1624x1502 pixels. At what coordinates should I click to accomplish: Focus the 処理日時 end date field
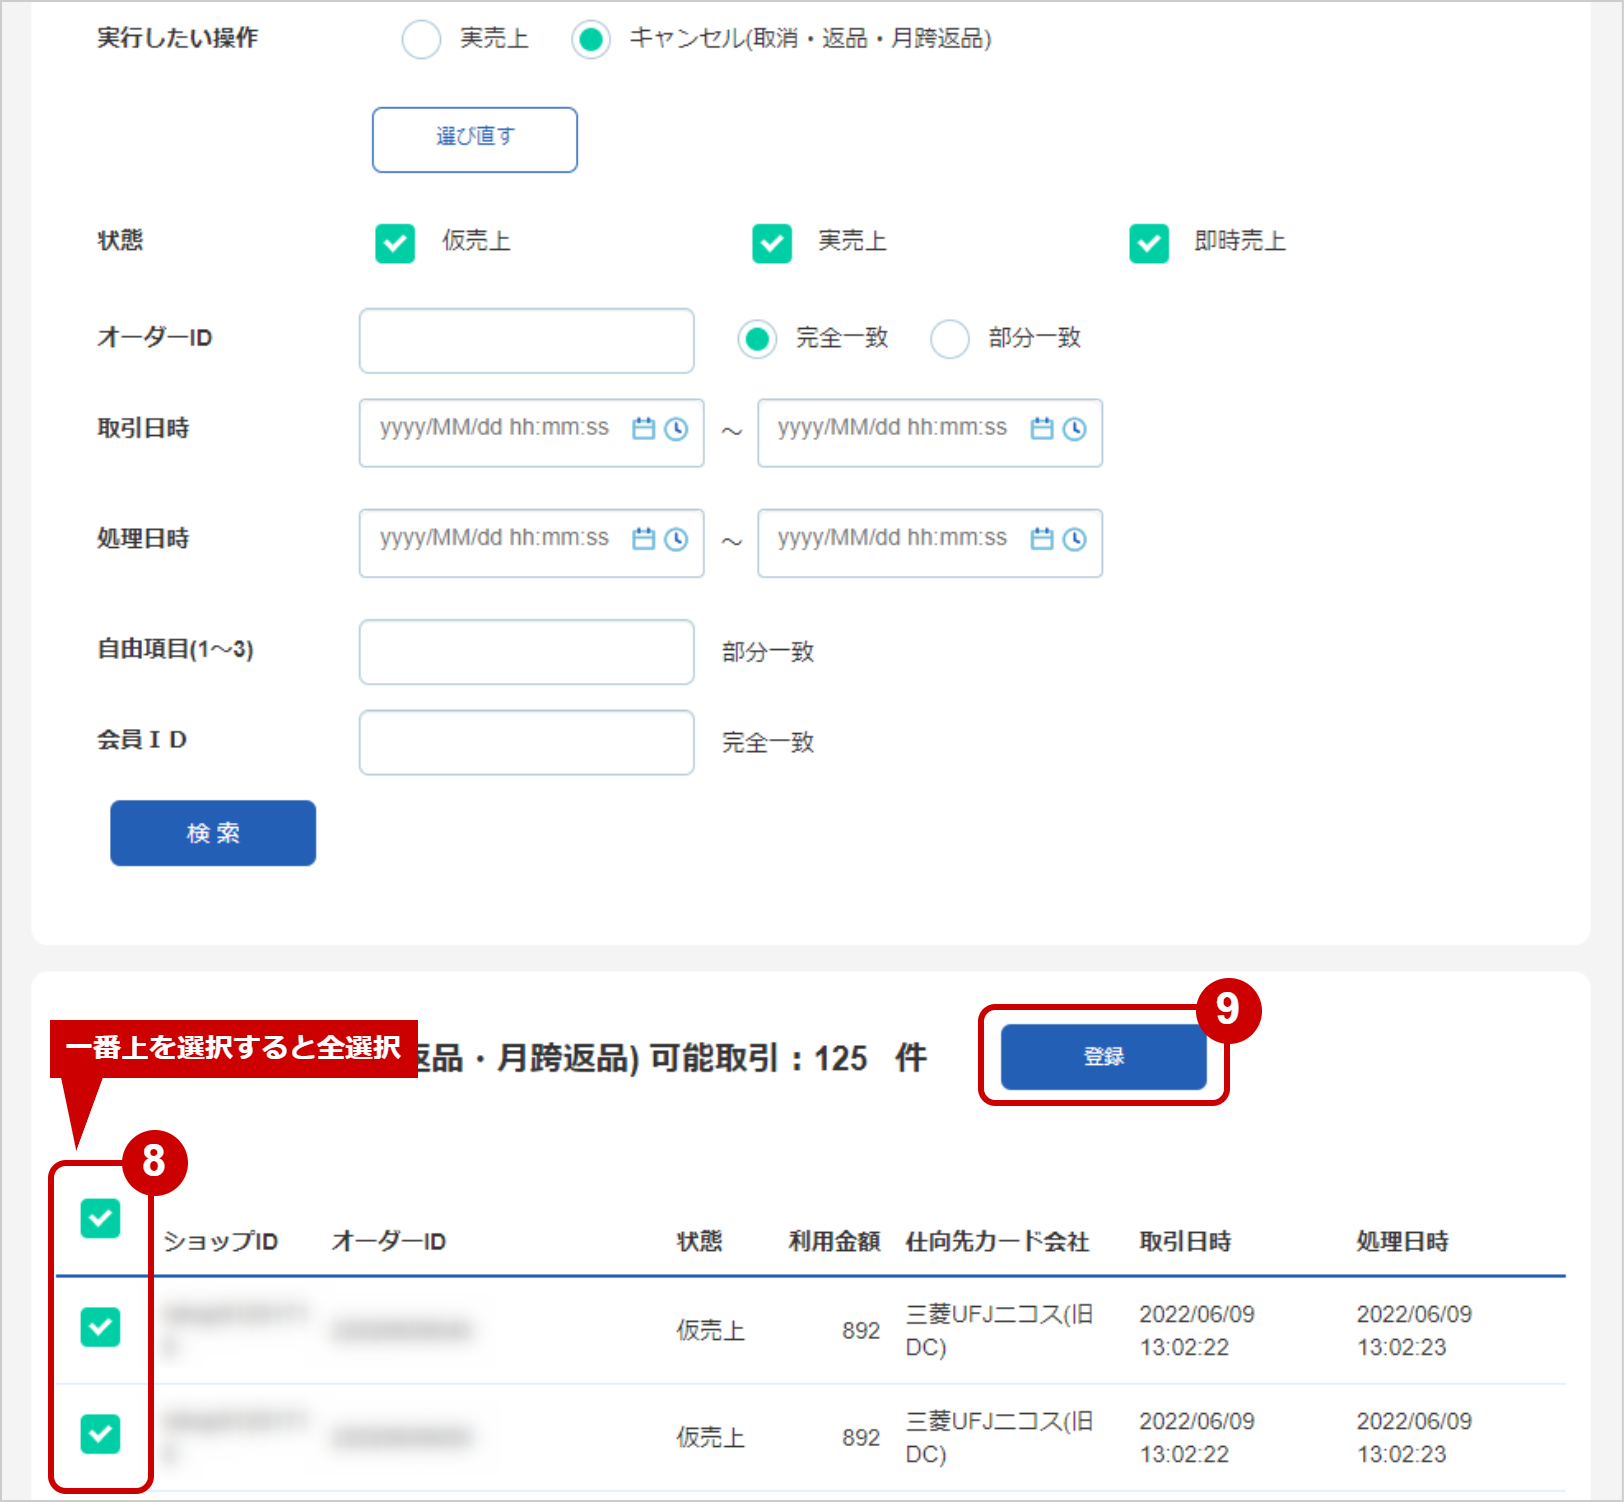(930, 543)
